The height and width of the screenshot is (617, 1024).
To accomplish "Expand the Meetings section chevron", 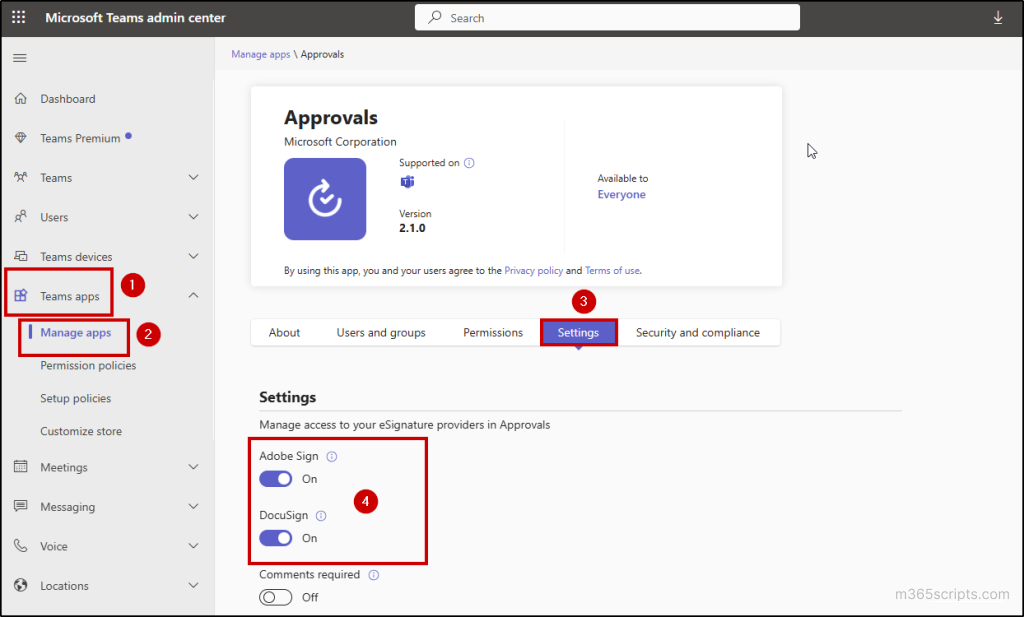I will tap(193, 467).
